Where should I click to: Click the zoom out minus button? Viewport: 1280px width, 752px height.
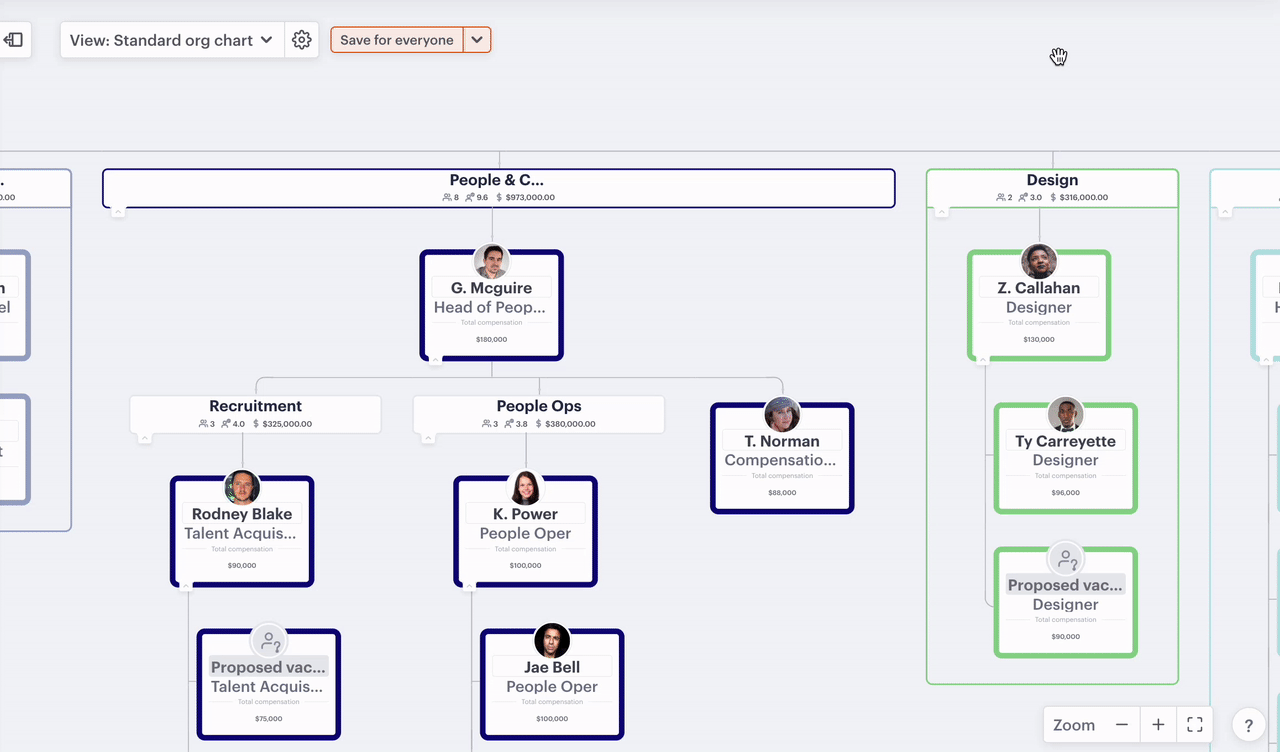(1122, 725)
